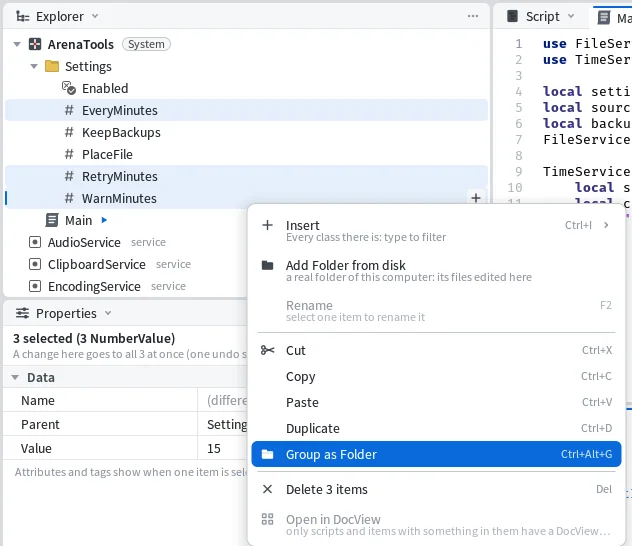Click the Open in DocView entry
The width and height of the screenshot is (632, 546).
[436, 524]
